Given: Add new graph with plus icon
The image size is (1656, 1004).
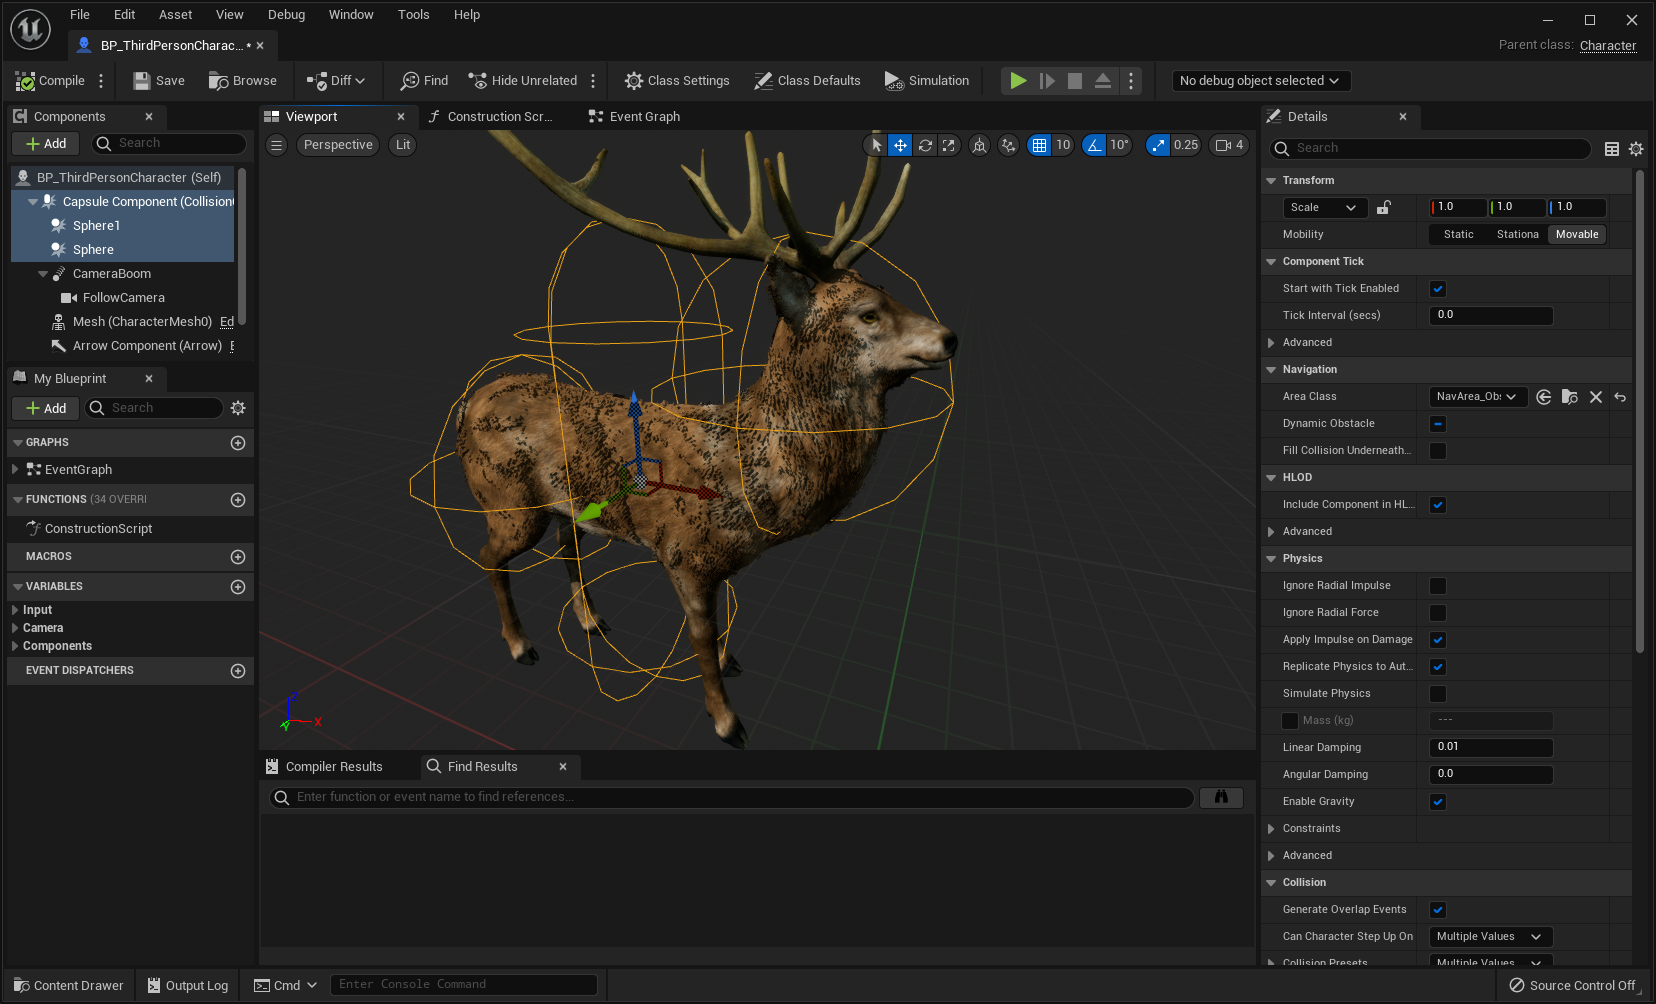Looking at the screenshot, I should [238, 443].
